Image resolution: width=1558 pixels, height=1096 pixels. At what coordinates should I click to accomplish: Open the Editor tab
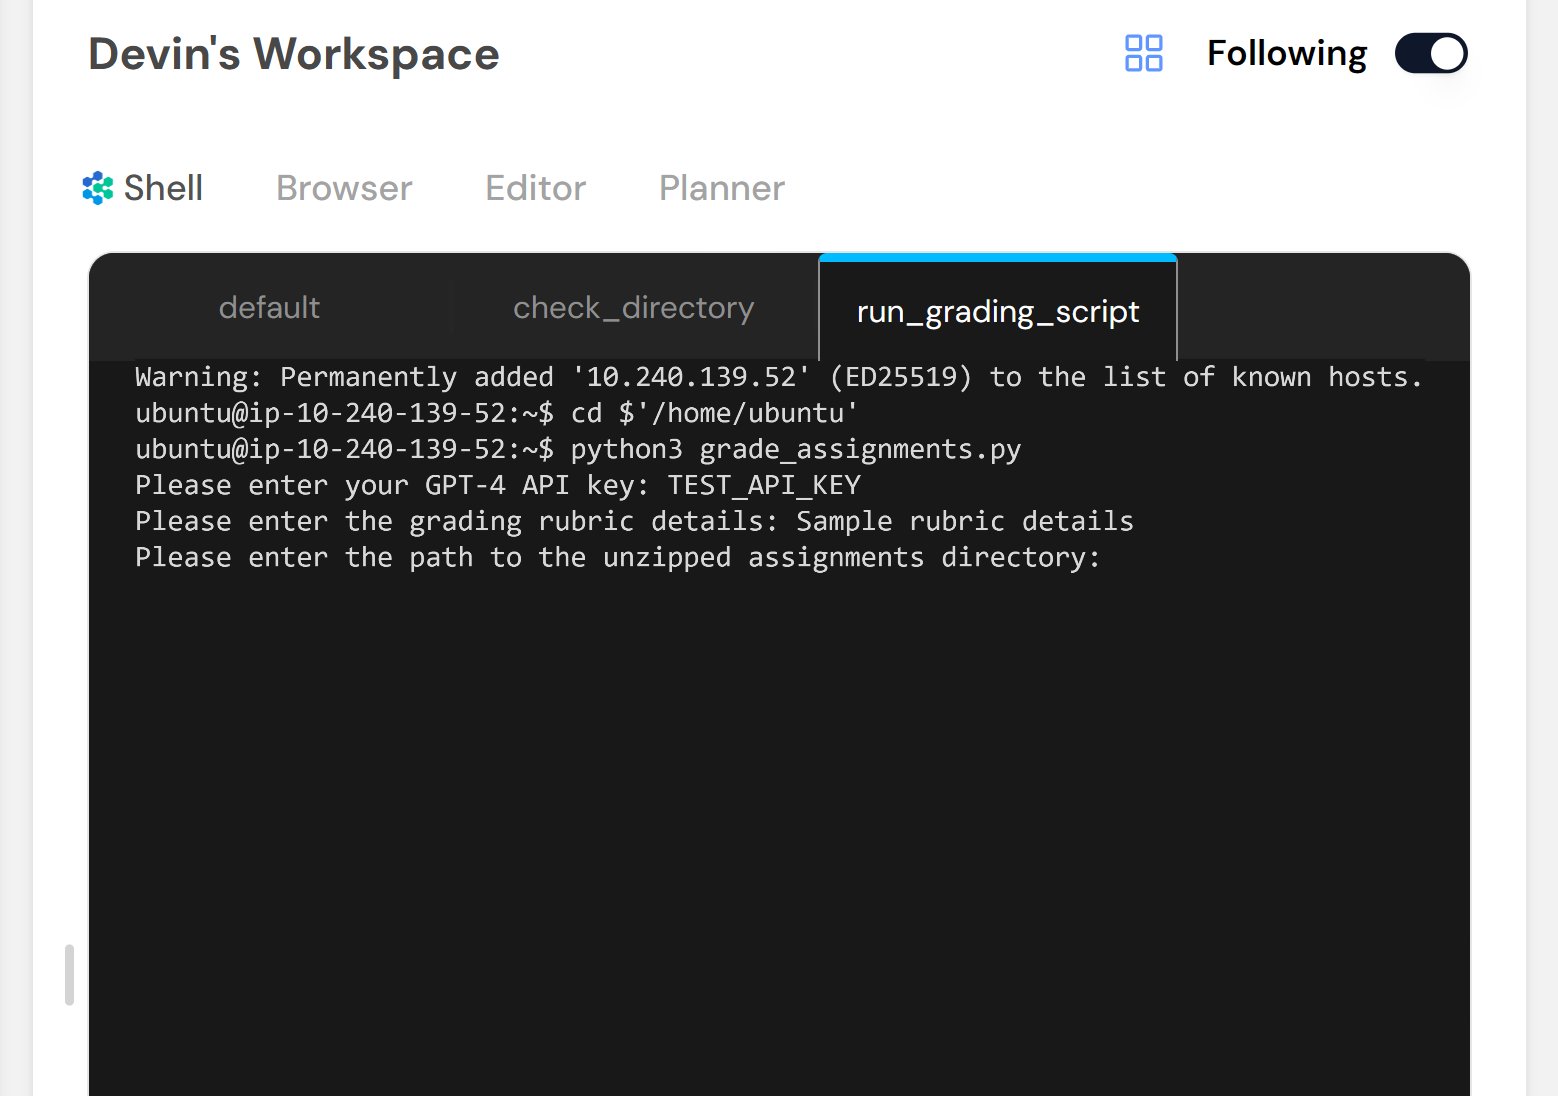pos(536,188)
